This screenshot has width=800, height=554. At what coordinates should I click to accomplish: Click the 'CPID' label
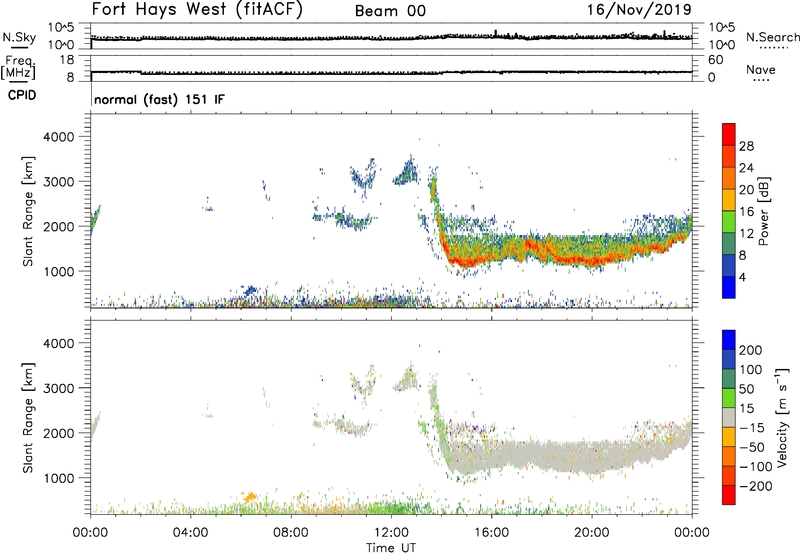(x=22, y=95)
